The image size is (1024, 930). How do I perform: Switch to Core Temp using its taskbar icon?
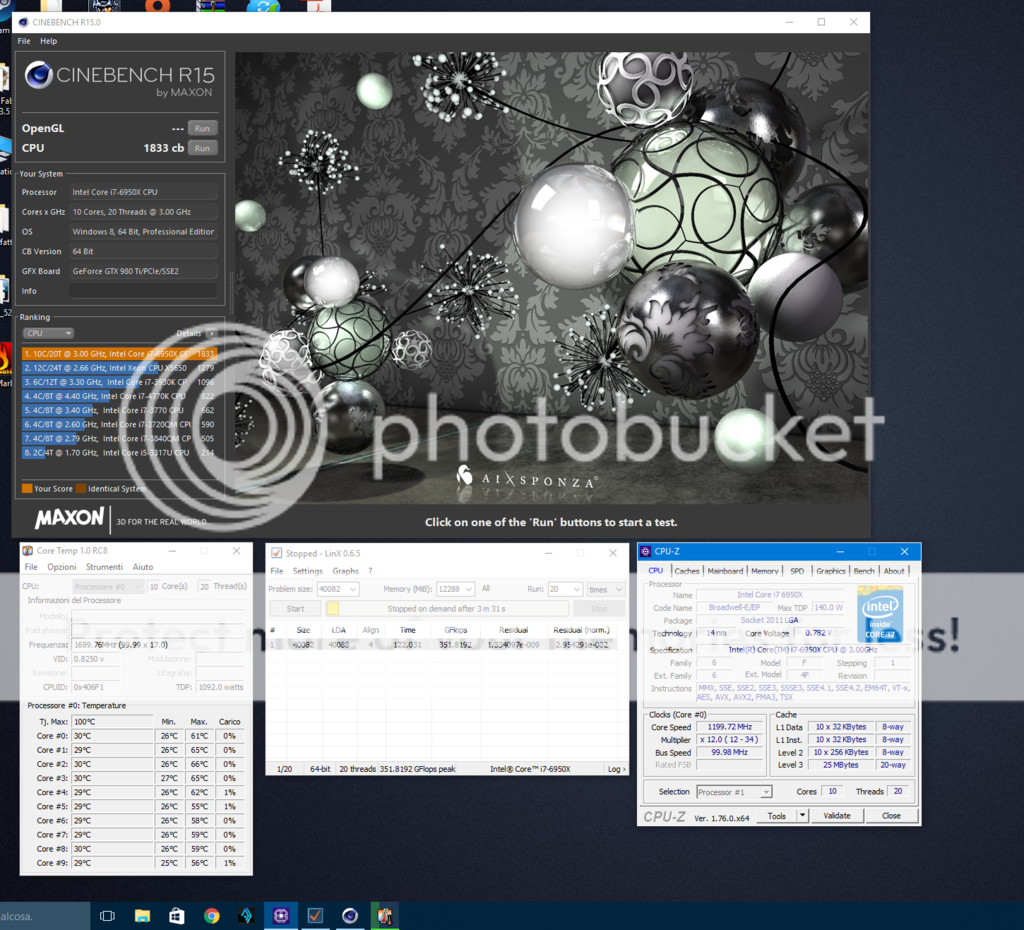(384, 915)
